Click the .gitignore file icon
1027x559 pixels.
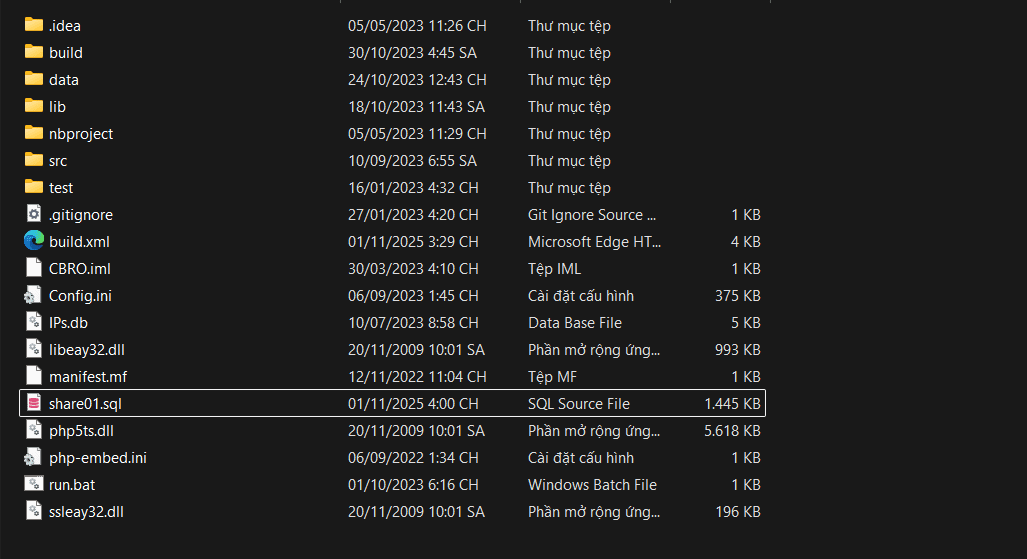tap(33, 214)
